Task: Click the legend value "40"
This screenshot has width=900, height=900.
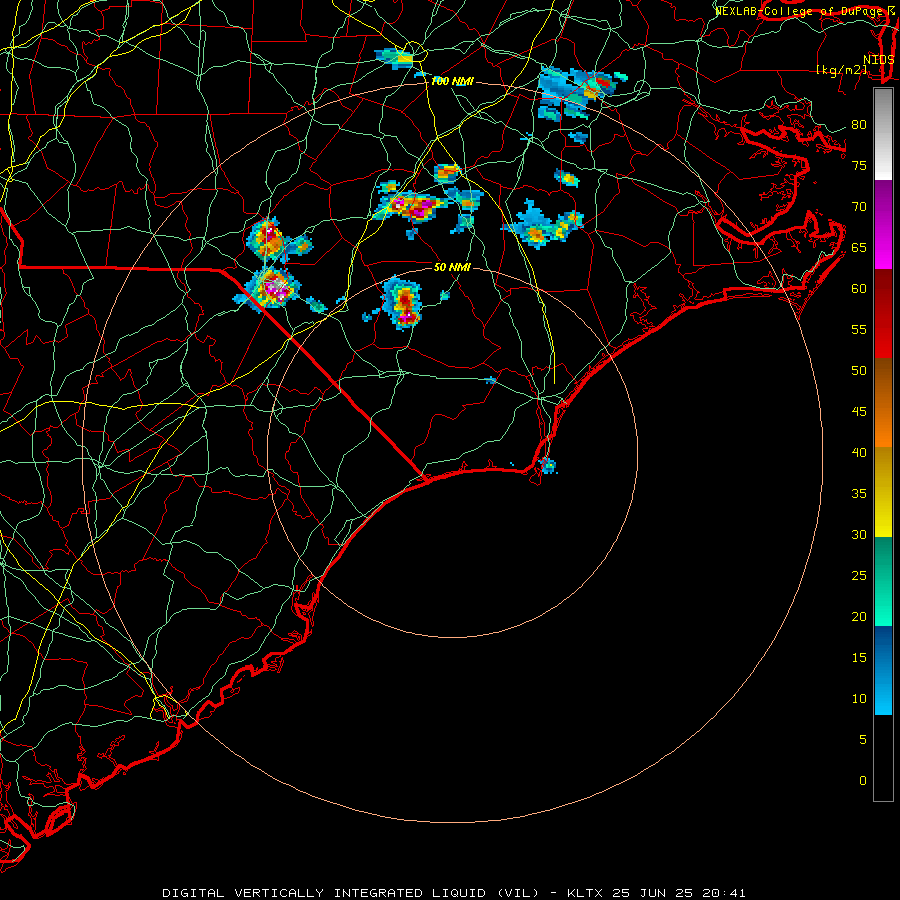Action: click(x=859, y=452)
